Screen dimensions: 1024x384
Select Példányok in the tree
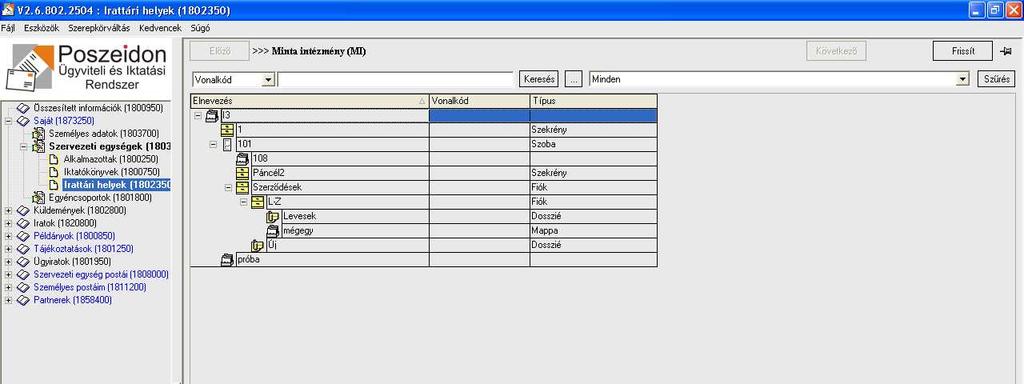pos(74,236)
